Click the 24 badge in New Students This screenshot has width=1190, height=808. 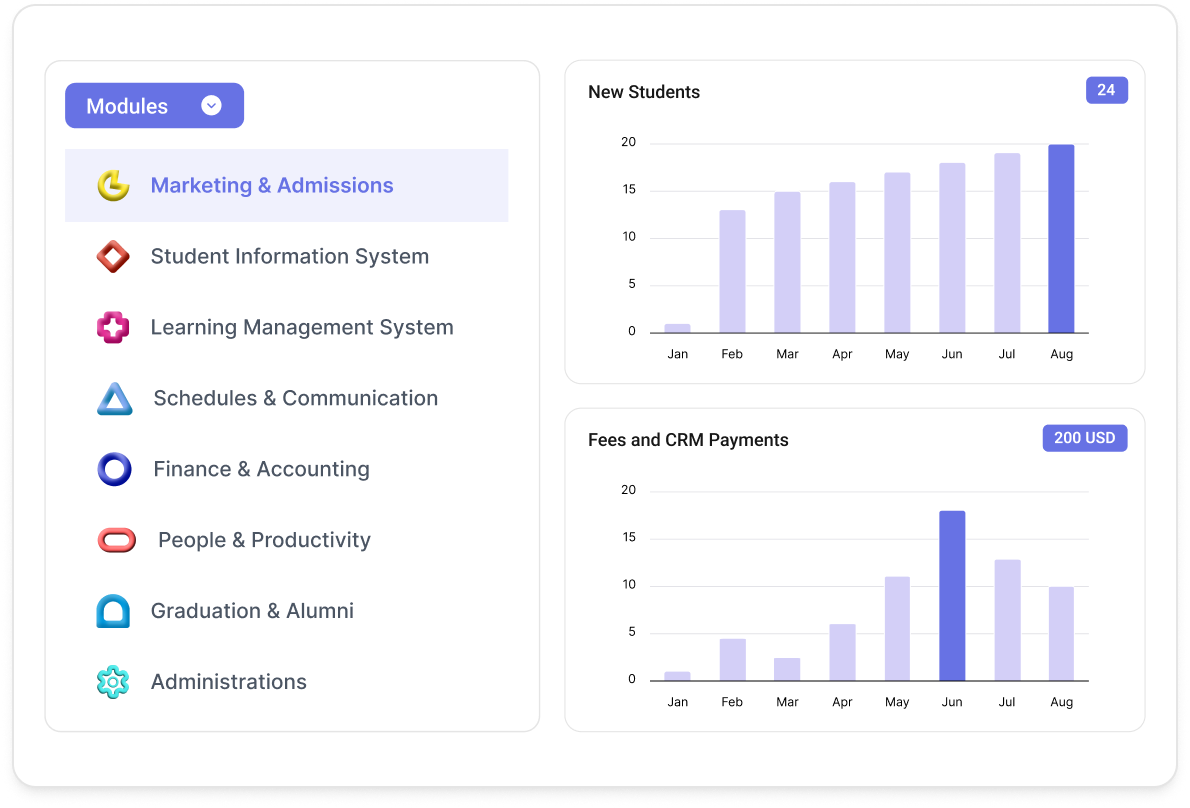click(x=1107, y=90)
